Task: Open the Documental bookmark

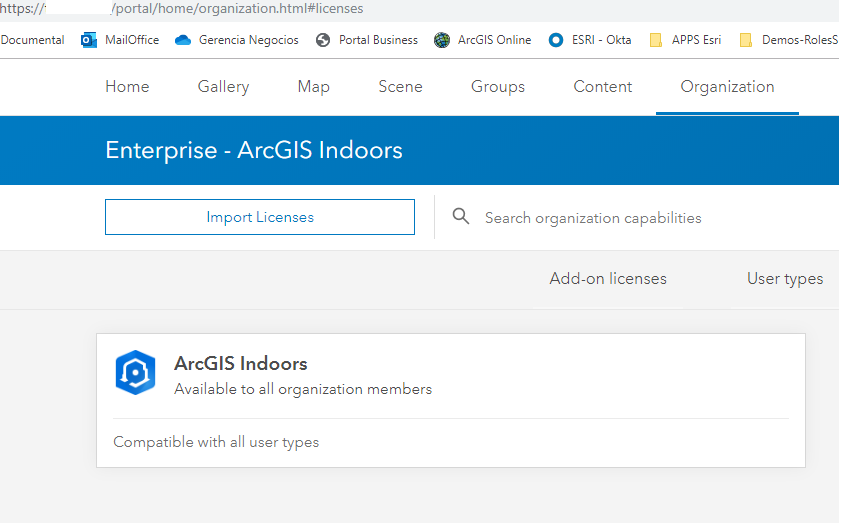Action: tap(32, 40)
